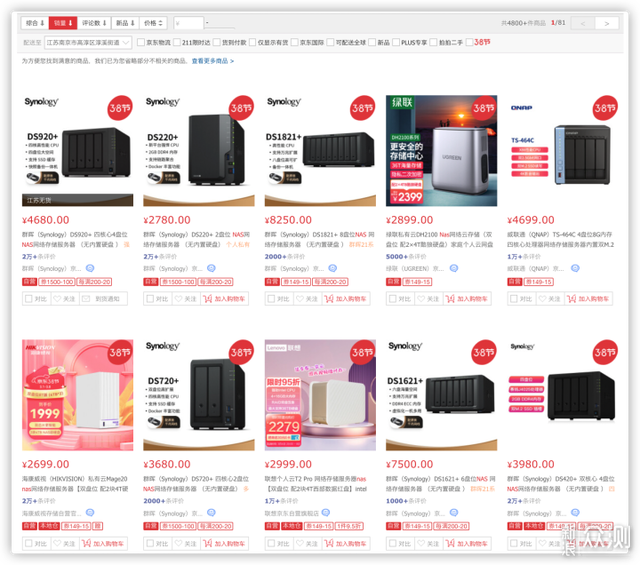Follow the Hikvision Mage20 product

64,543
